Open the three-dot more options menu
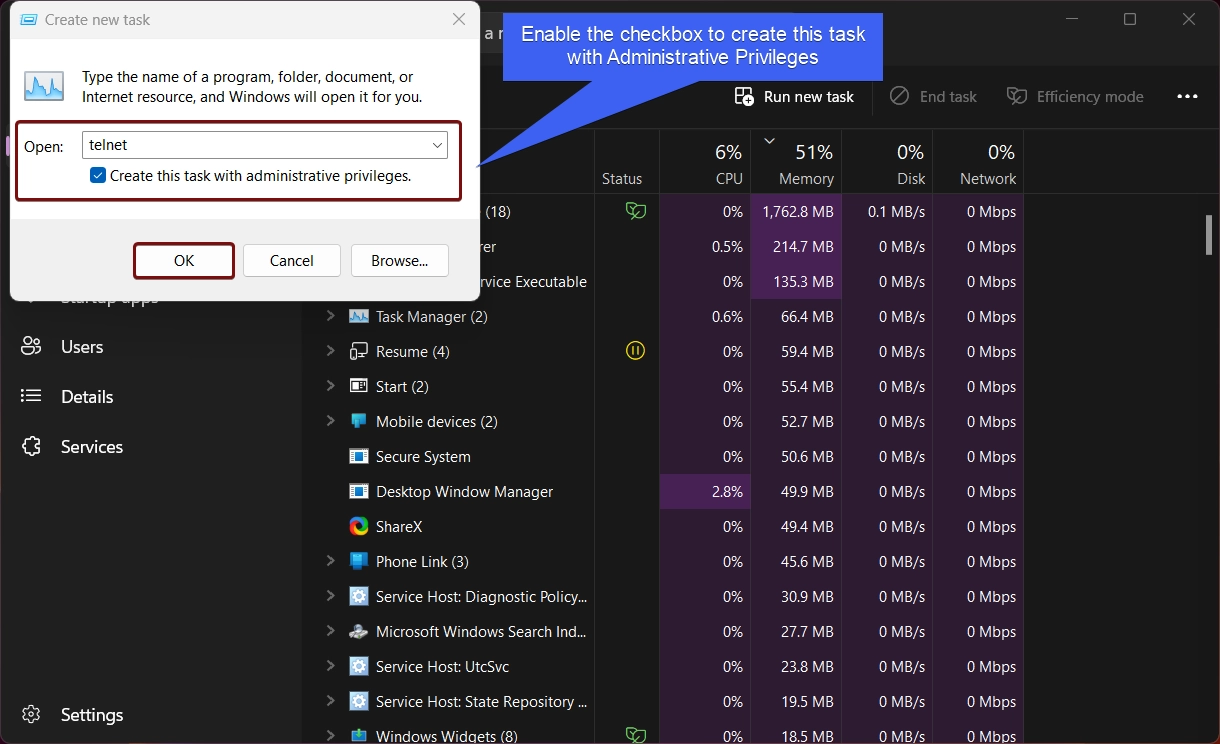This screenshot has height=744, width=1220. (x=1187, y=97)
